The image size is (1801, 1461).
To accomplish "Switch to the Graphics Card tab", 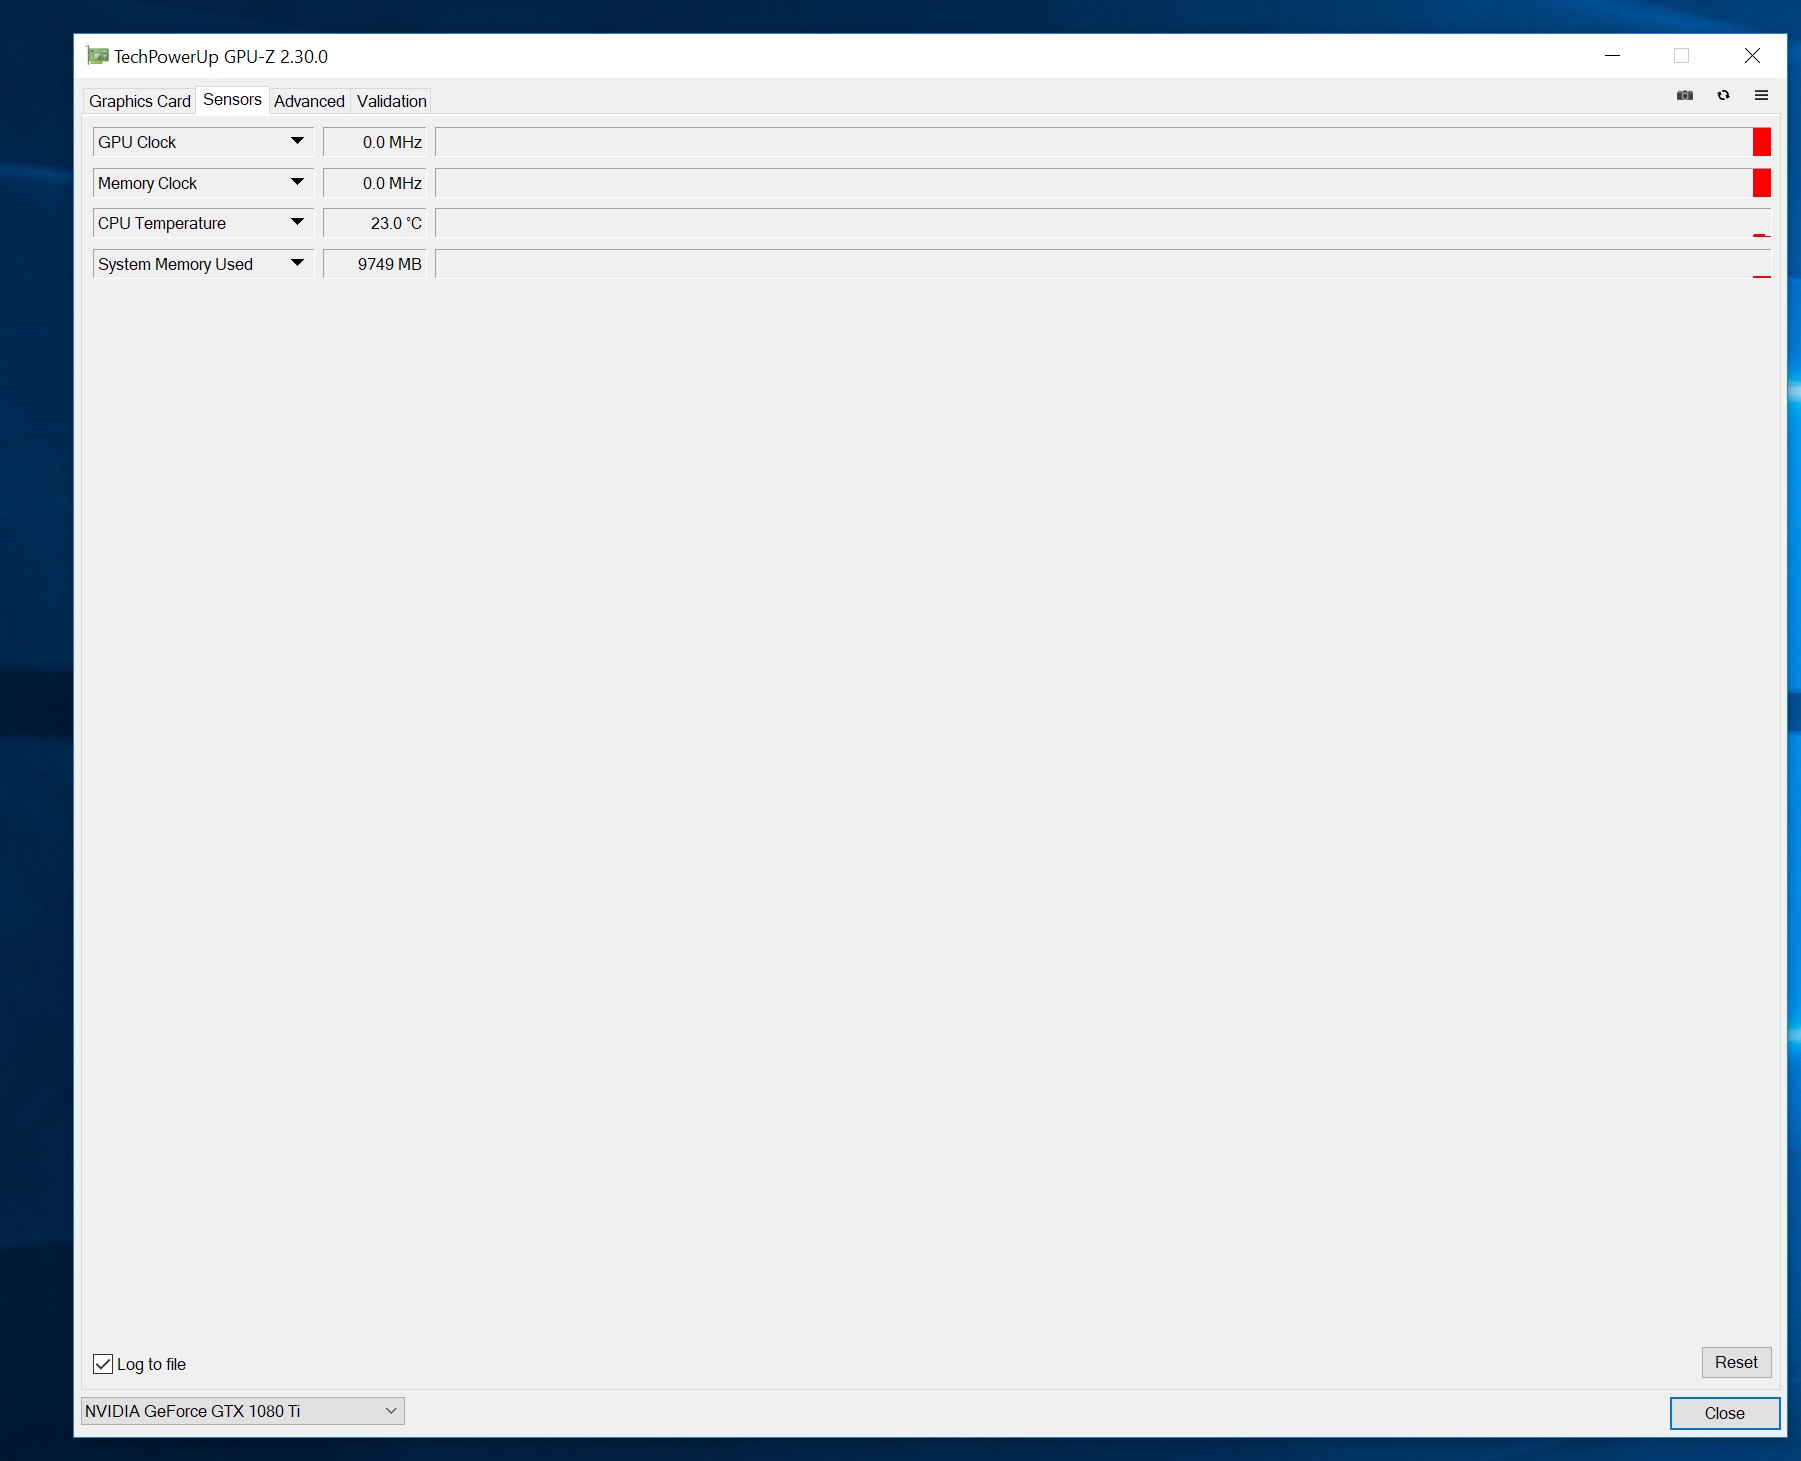I will click(140, 101).
